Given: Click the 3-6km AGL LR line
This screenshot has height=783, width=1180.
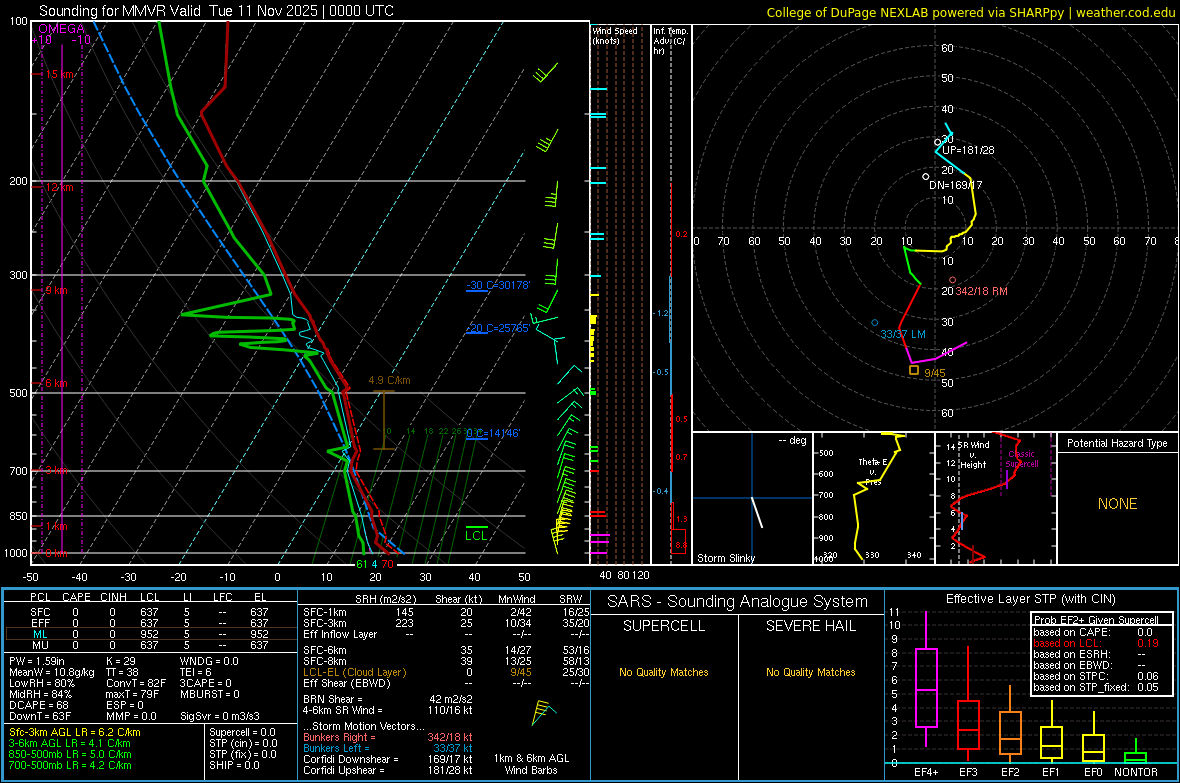Looking at the screenshot, I should click(x=69, y=743).
